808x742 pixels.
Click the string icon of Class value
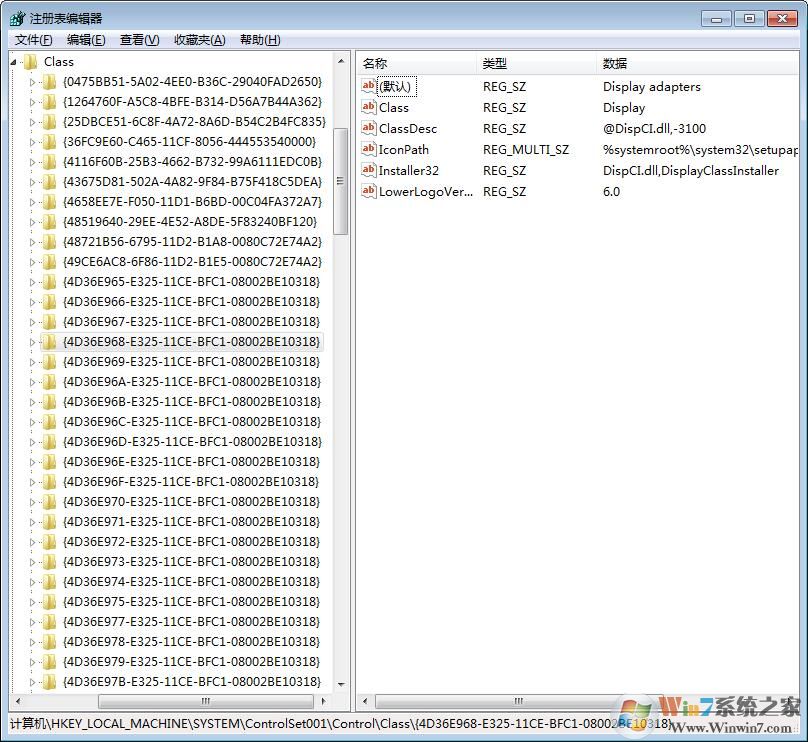(368, 107)
